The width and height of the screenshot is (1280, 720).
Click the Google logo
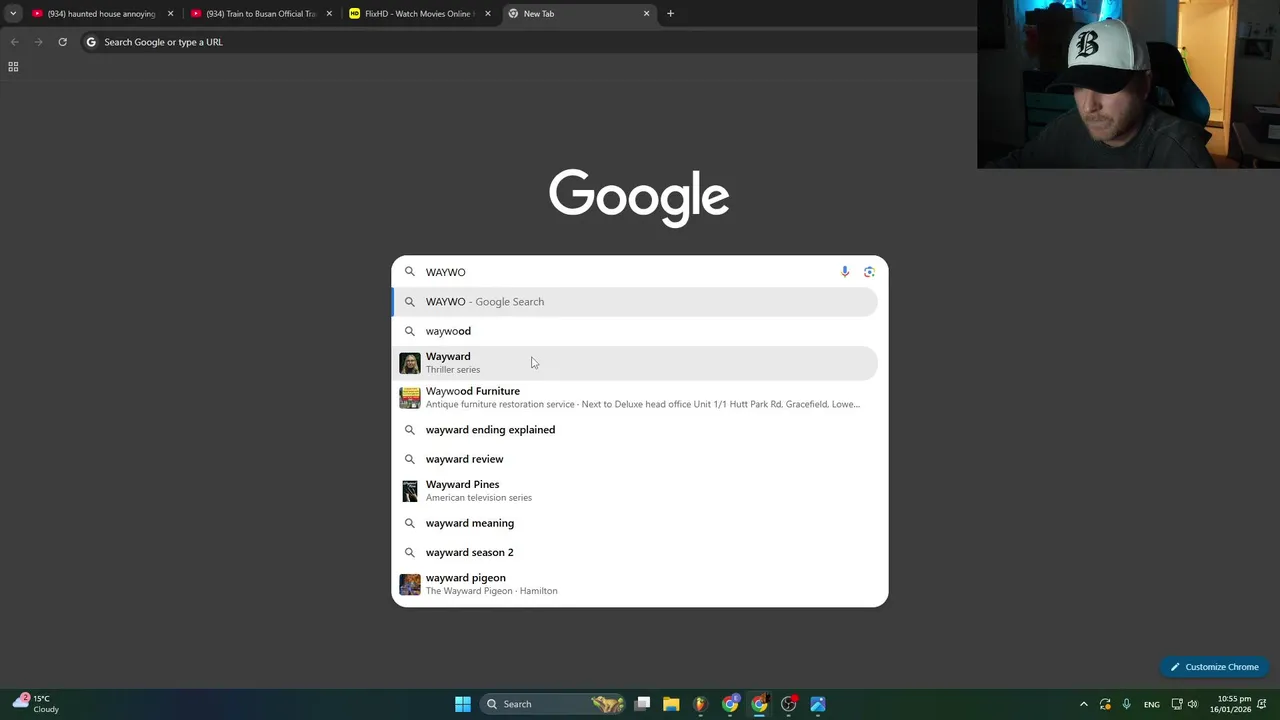pyautogui.click(x=639, y=198)
